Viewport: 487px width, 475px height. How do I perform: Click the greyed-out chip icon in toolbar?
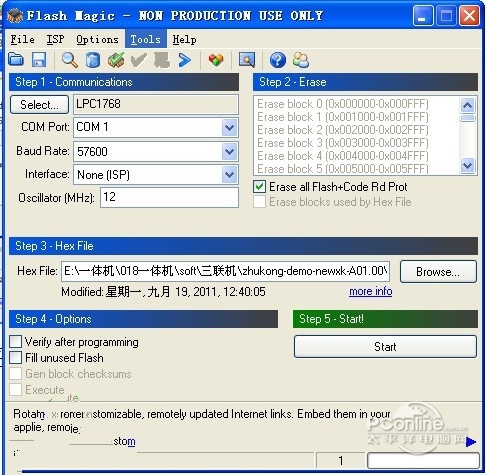tap(162, 60)
